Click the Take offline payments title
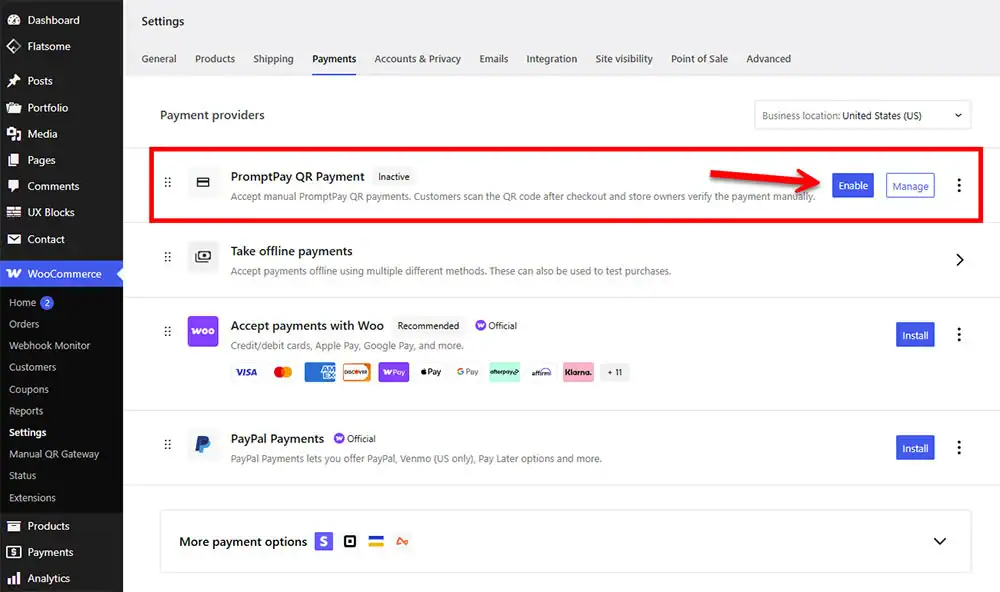 (x=291, y=251)
